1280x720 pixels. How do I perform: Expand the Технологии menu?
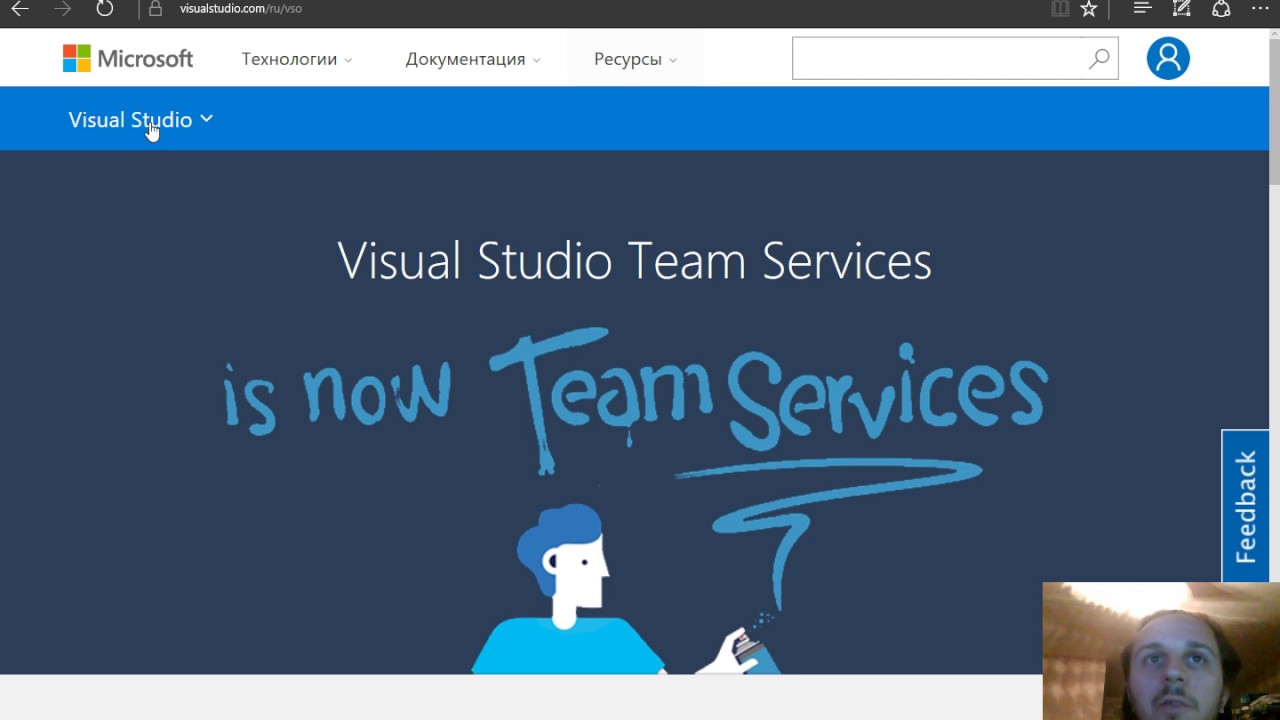pyautogui.click(x=297, y=59)
